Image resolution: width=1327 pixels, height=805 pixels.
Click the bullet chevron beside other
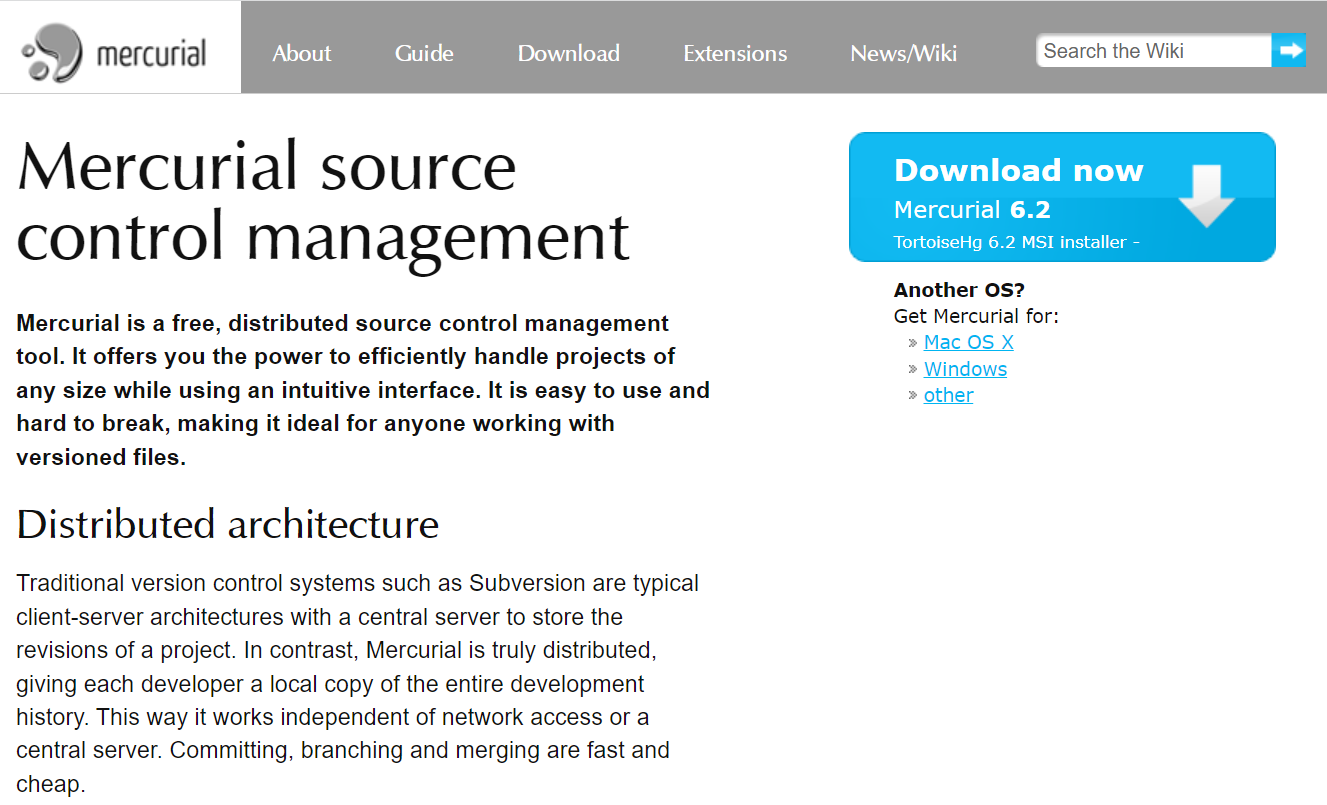(x=912, y=396)
